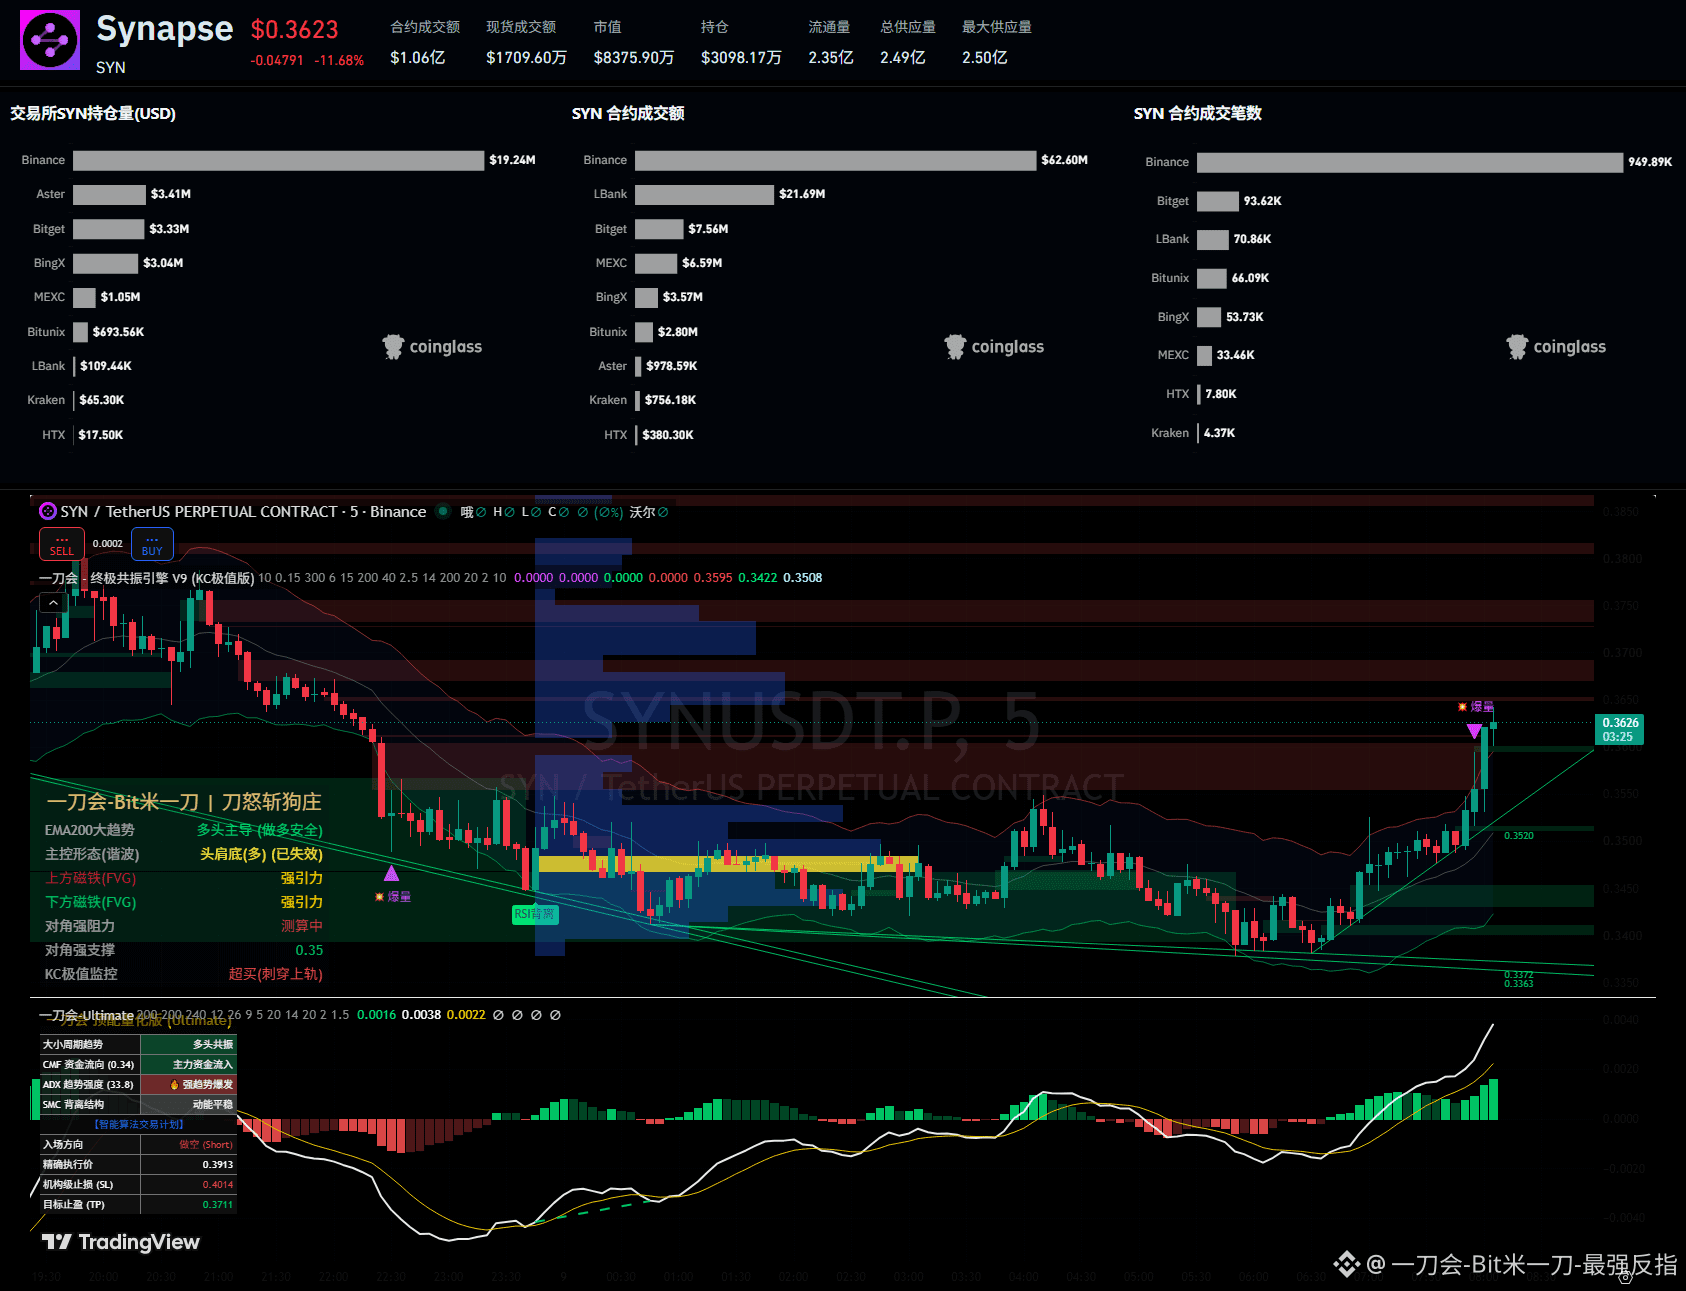Click the blue BUY button
The height and width of the screenshot is (1291, 1686).
point(152,545)
